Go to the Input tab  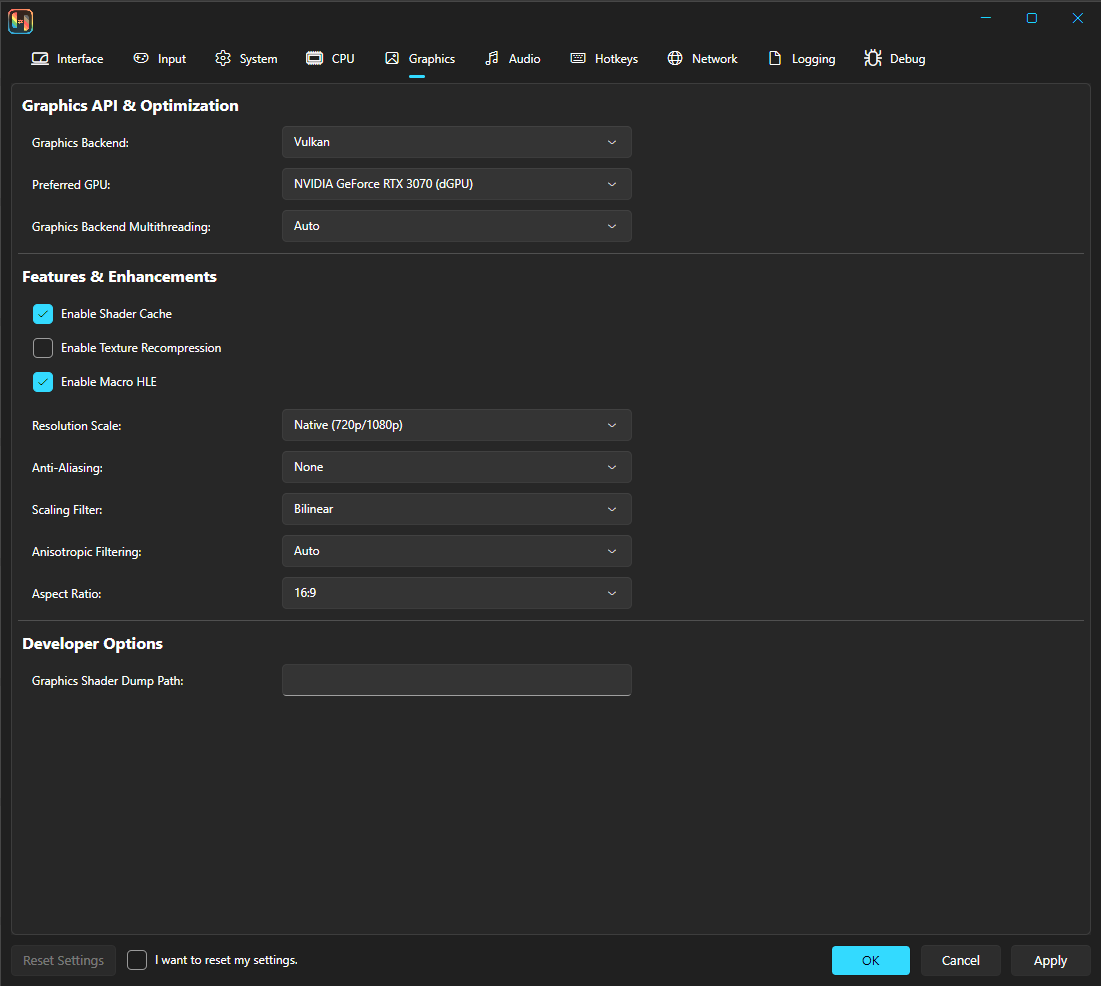160,59
